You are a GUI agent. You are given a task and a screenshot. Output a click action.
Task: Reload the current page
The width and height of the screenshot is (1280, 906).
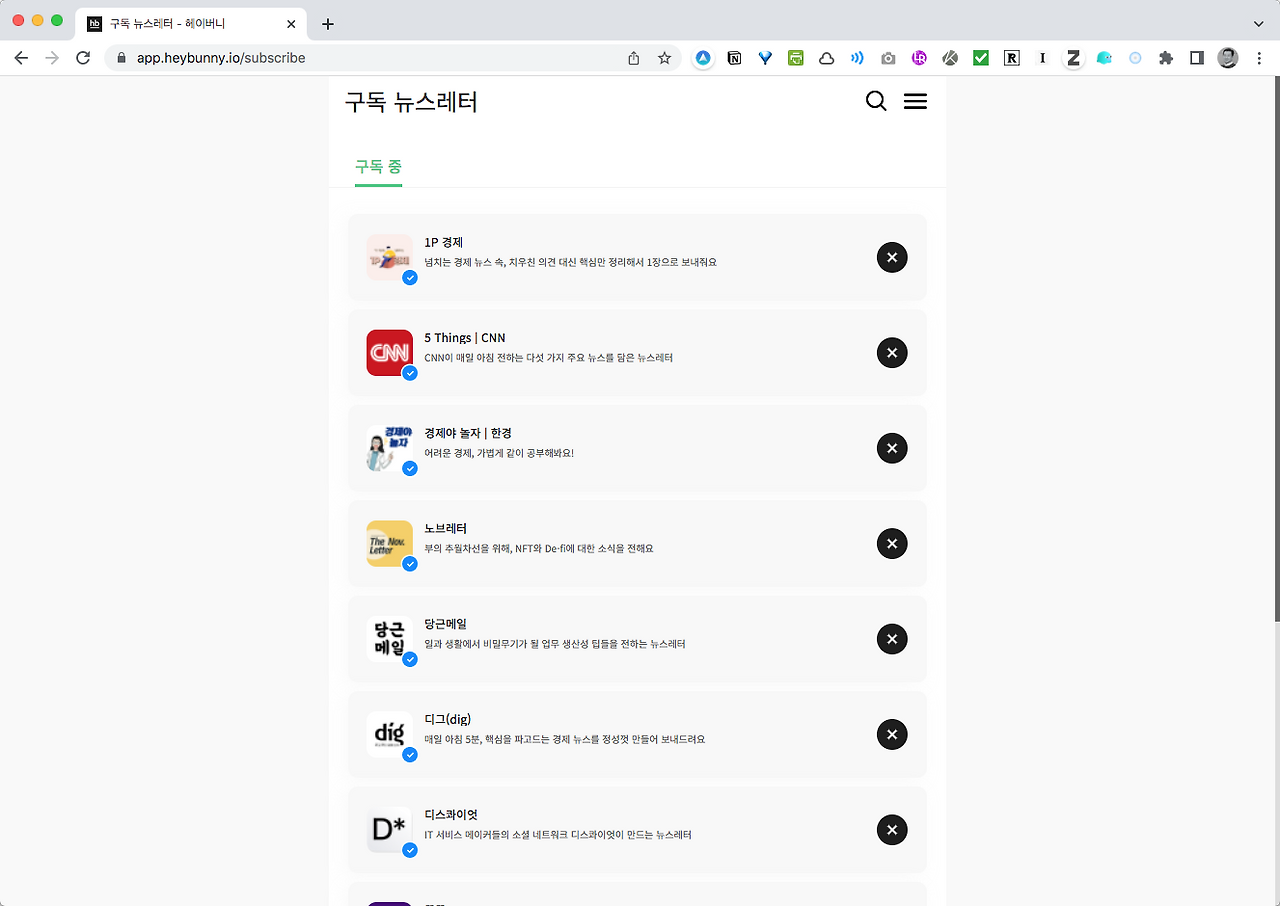click(x=83, y=58)
